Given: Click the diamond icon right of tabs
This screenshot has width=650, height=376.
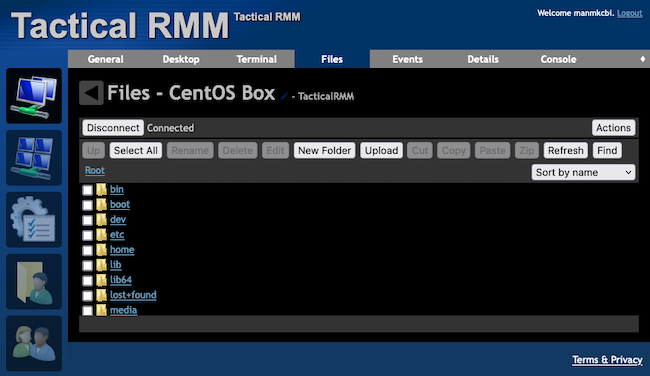Looking at the screenshot, I should click(643, 59).
